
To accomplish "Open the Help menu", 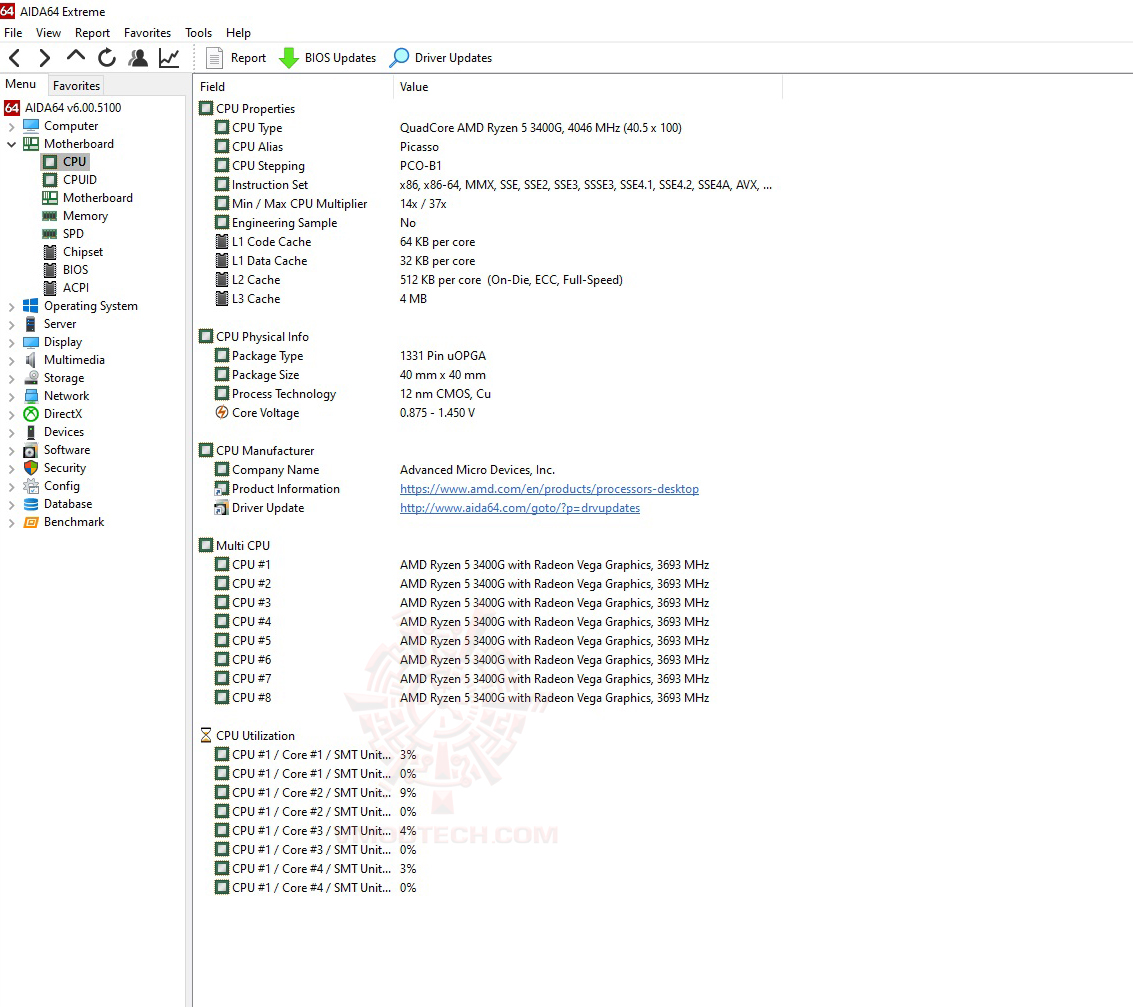I will [238, 33].
